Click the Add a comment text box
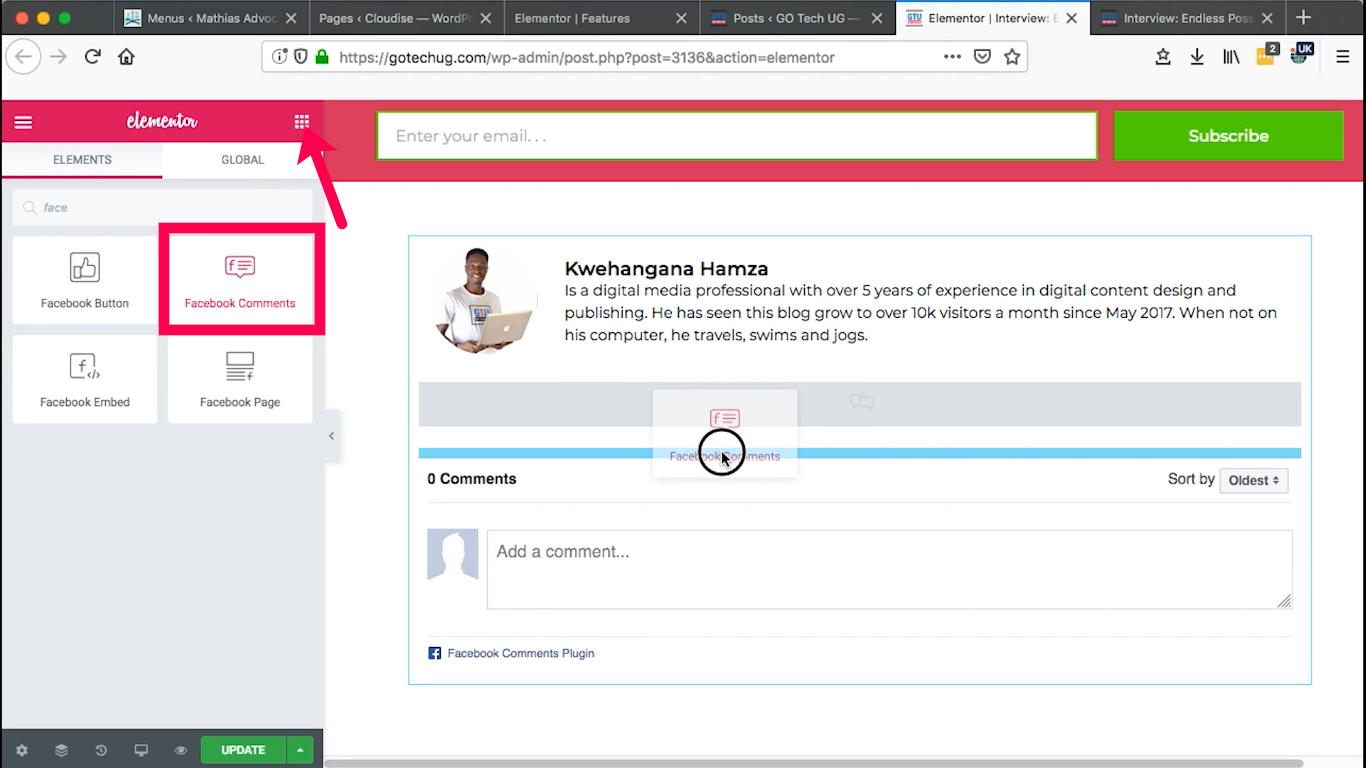The width and height of the screenshot is (1366, 768). 889,569
